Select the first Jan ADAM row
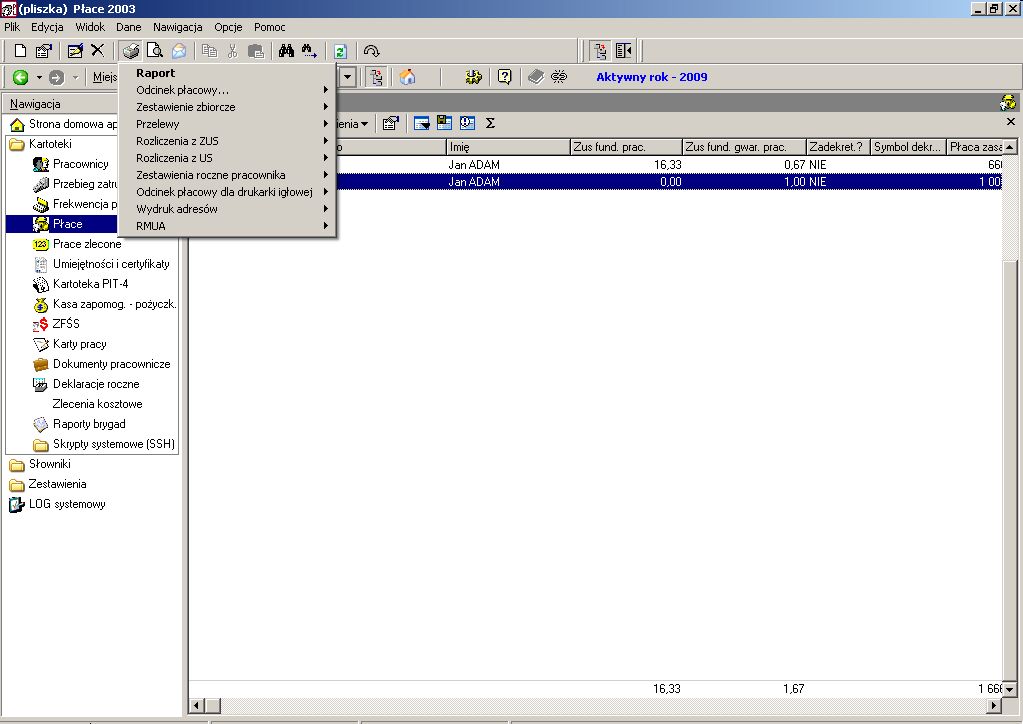Screen dimensions: 1023x724 click(595, 164)
